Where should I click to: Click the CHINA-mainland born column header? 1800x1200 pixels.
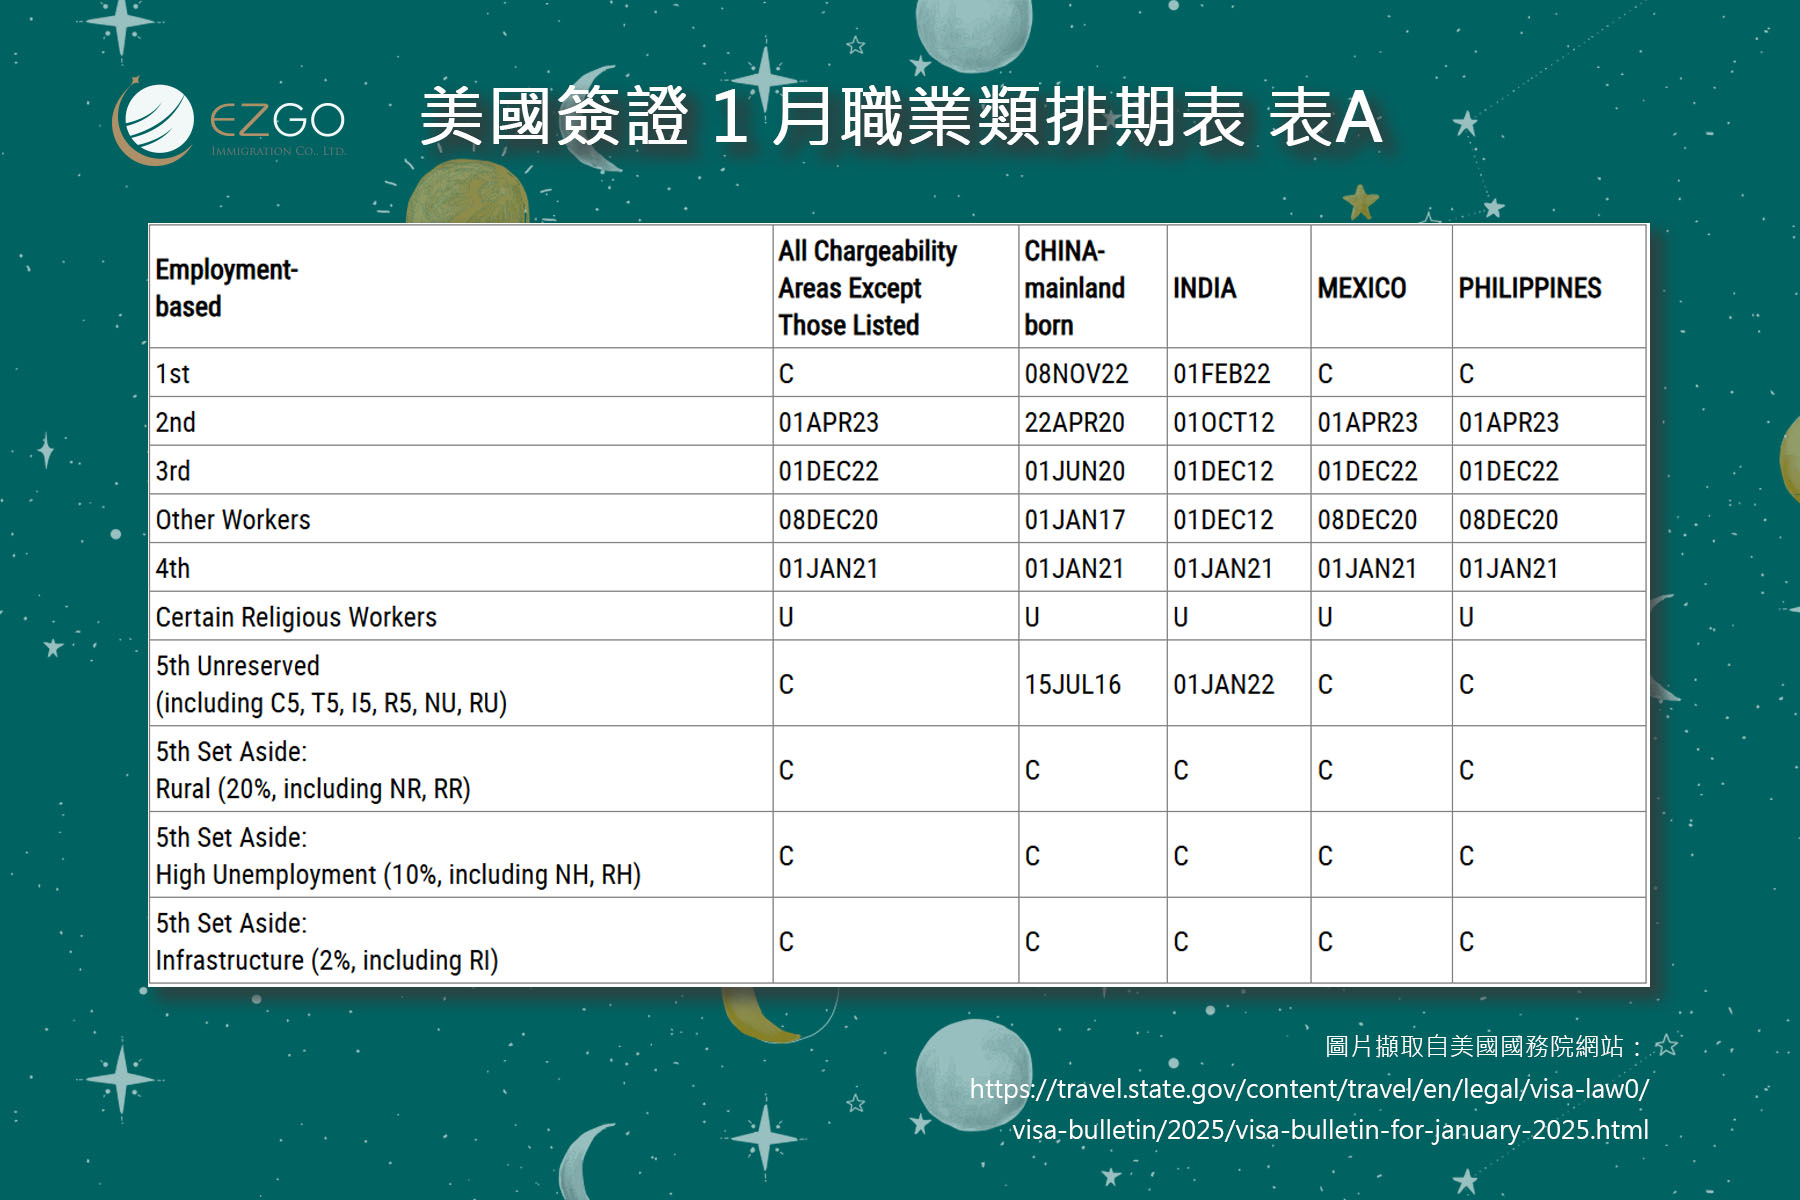[x=1074, y=288]
